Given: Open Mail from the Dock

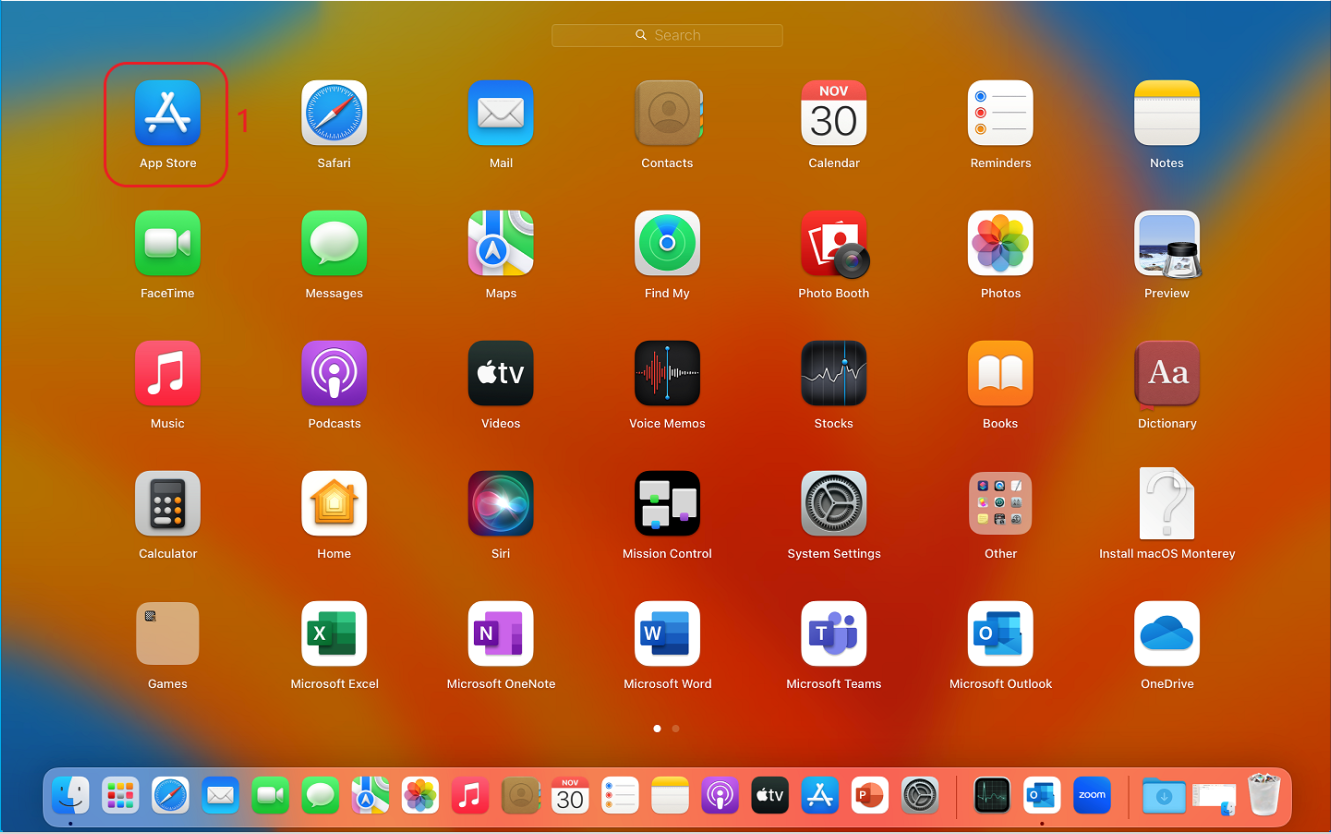Looking at the screenshot, I should tap(220, 796).
